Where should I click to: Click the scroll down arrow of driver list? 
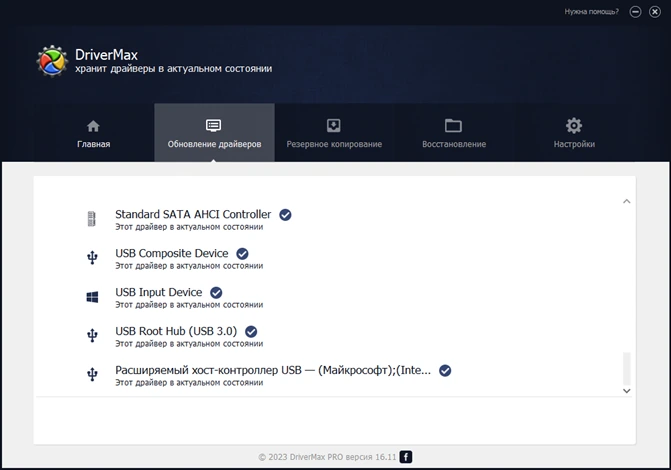coord(626,391)
